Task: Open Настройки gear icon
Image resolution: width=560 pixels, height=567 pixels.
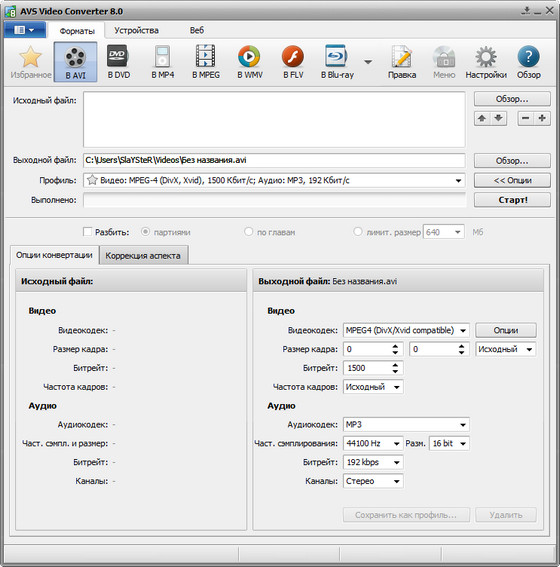Action: 486,62
